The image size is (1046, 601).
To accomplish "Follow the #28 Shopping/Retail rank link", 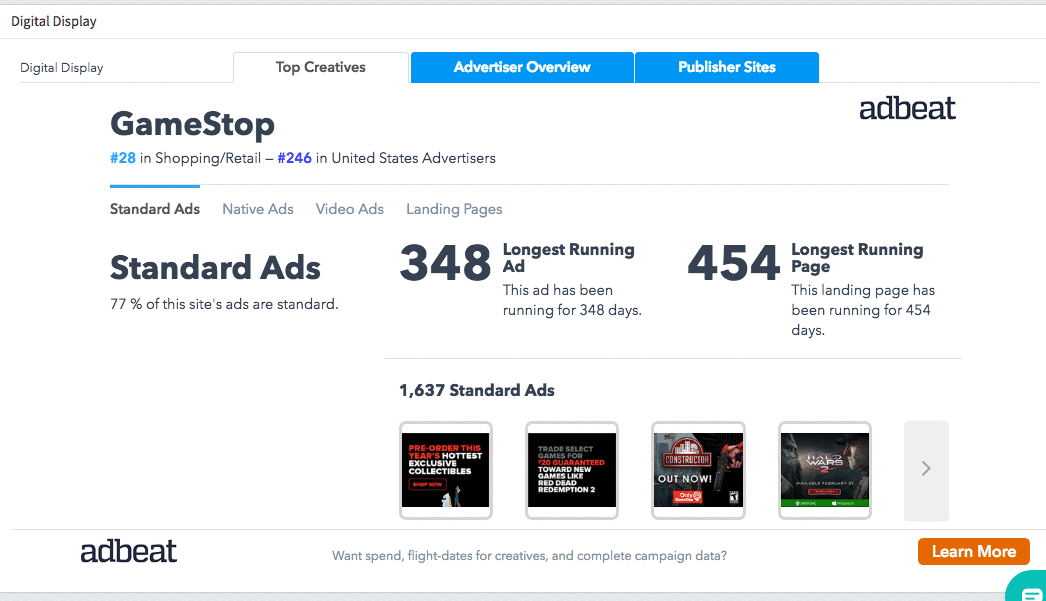I will pos(123,158).
